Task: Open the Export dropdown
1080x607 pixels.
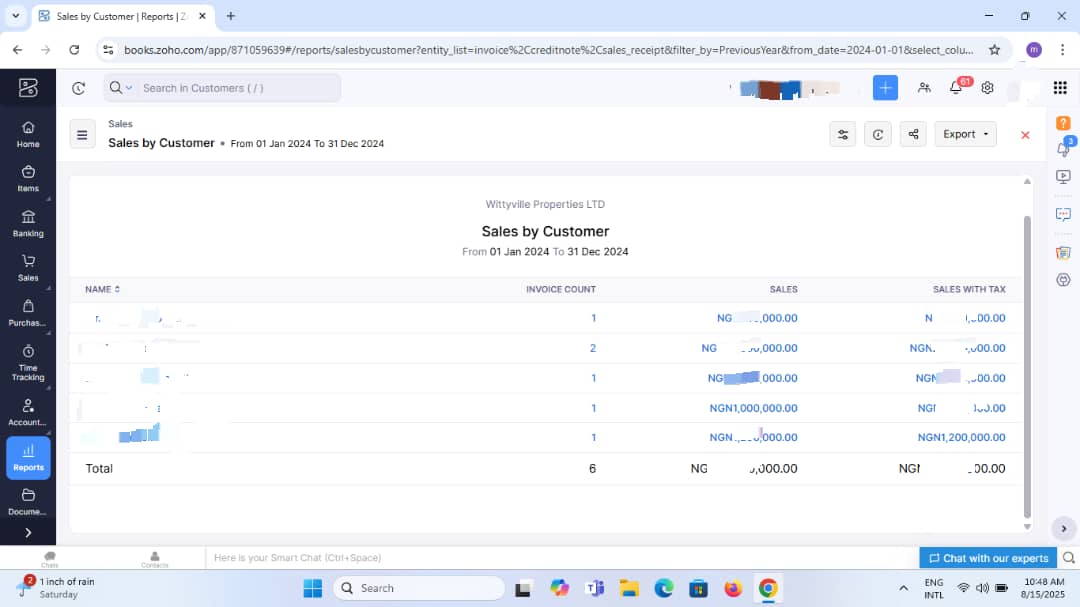Action: click(x=965, y=134)
